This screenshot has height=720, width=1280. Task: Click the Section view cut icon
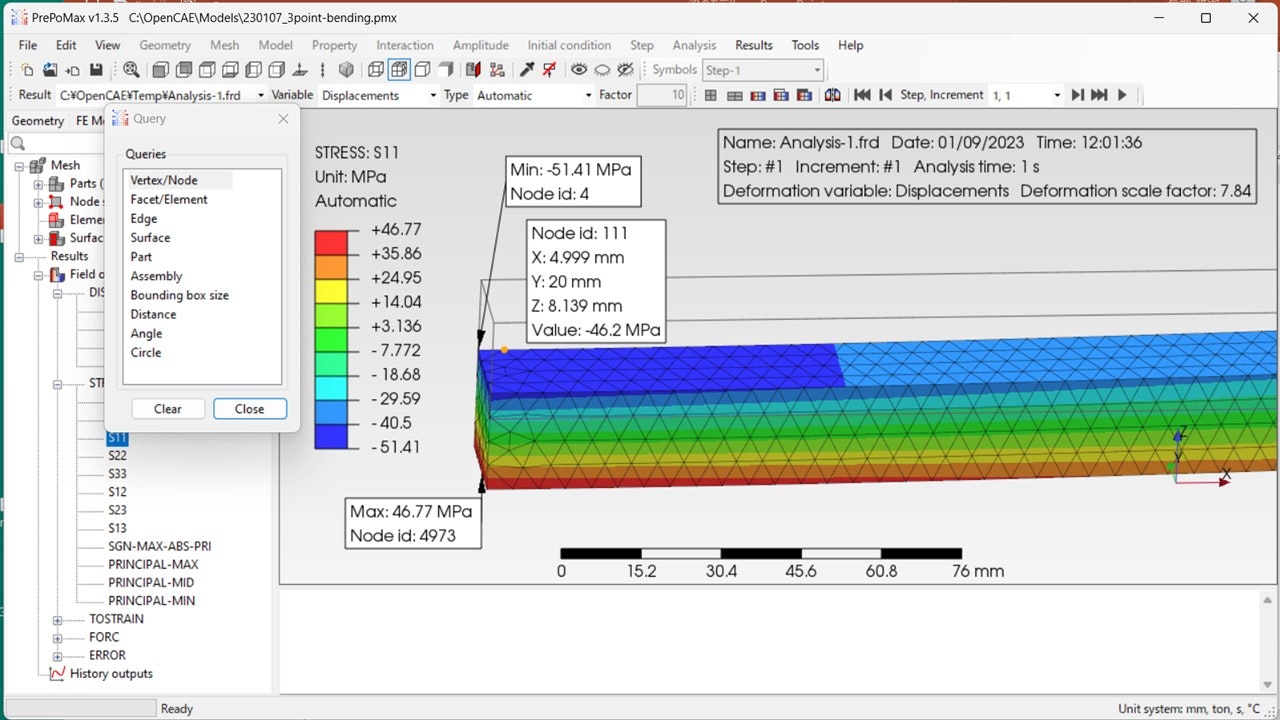tap(473, 70)
